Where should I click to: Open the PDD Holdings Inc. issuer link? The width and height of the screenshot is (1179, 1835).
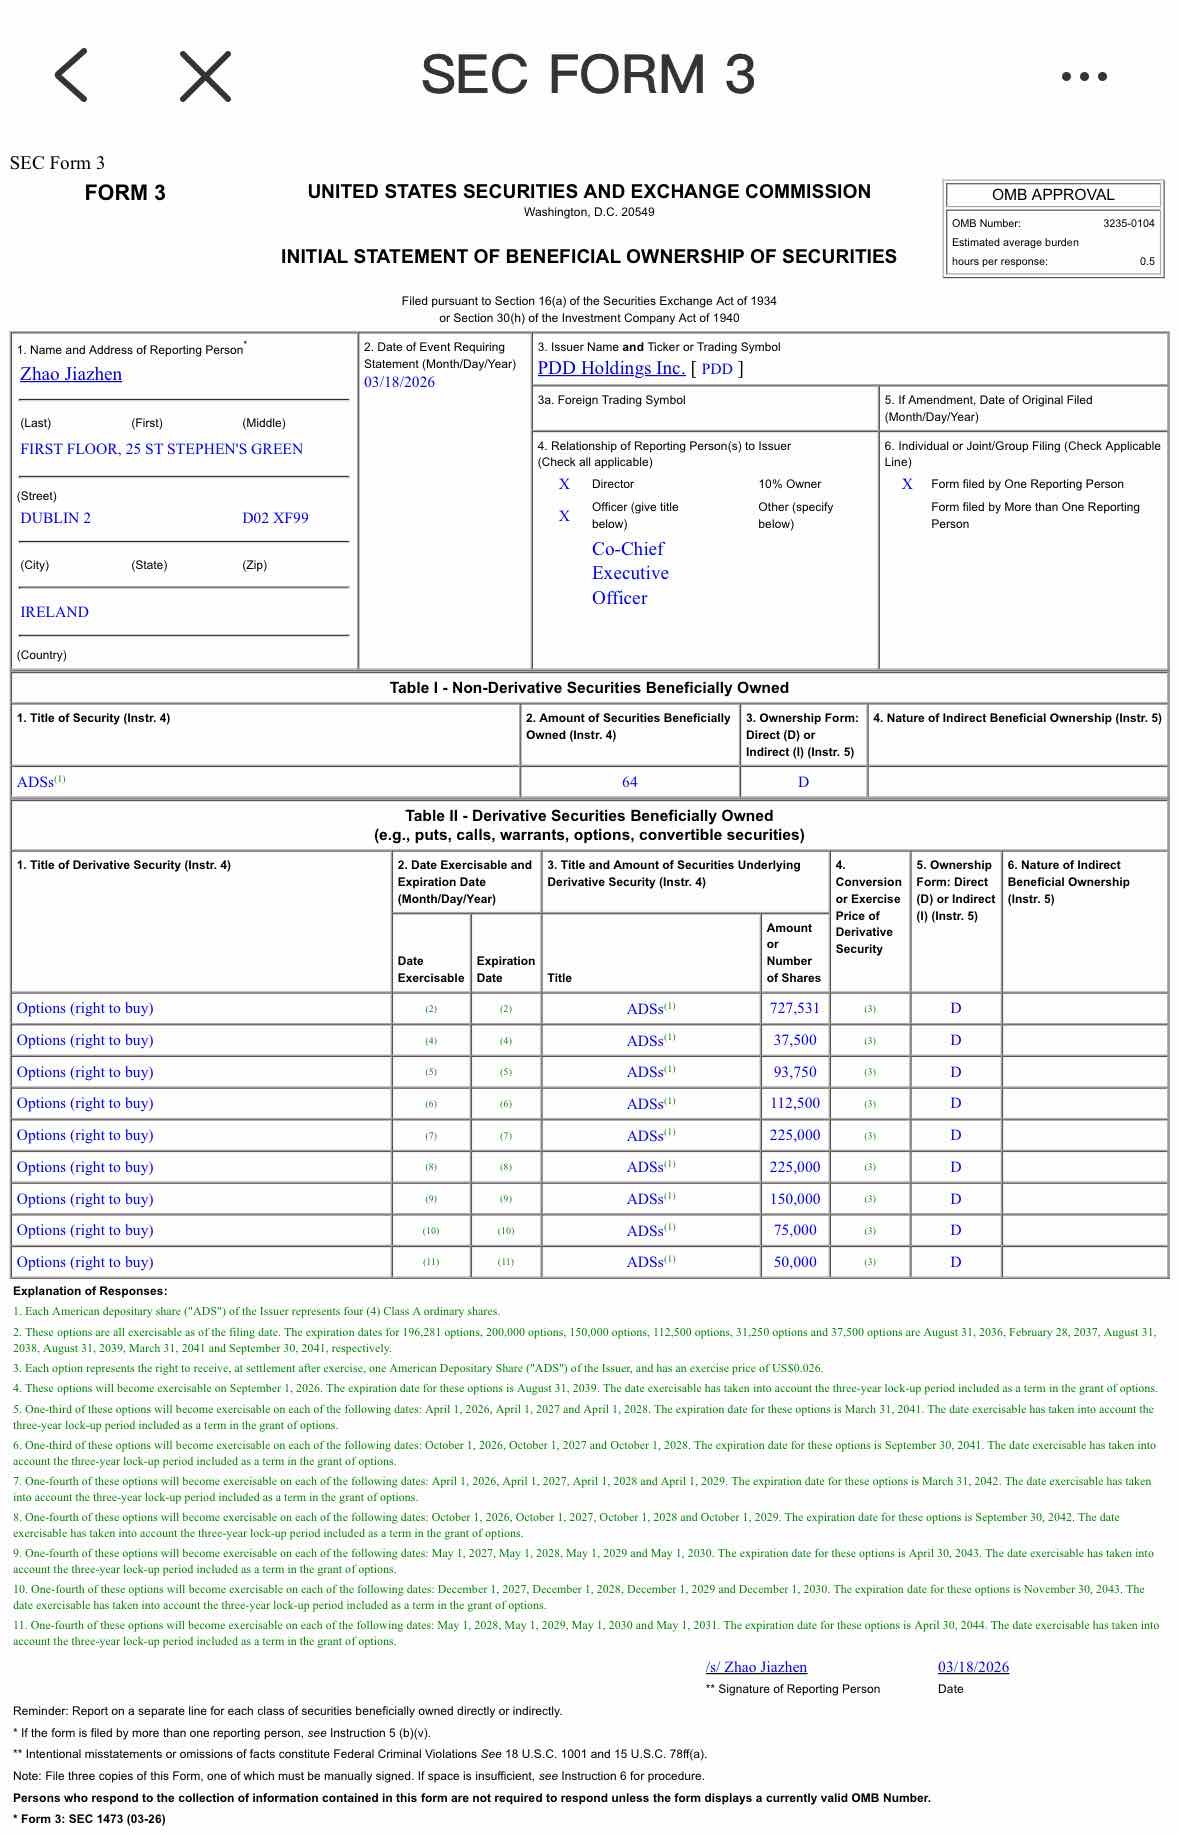611,368
